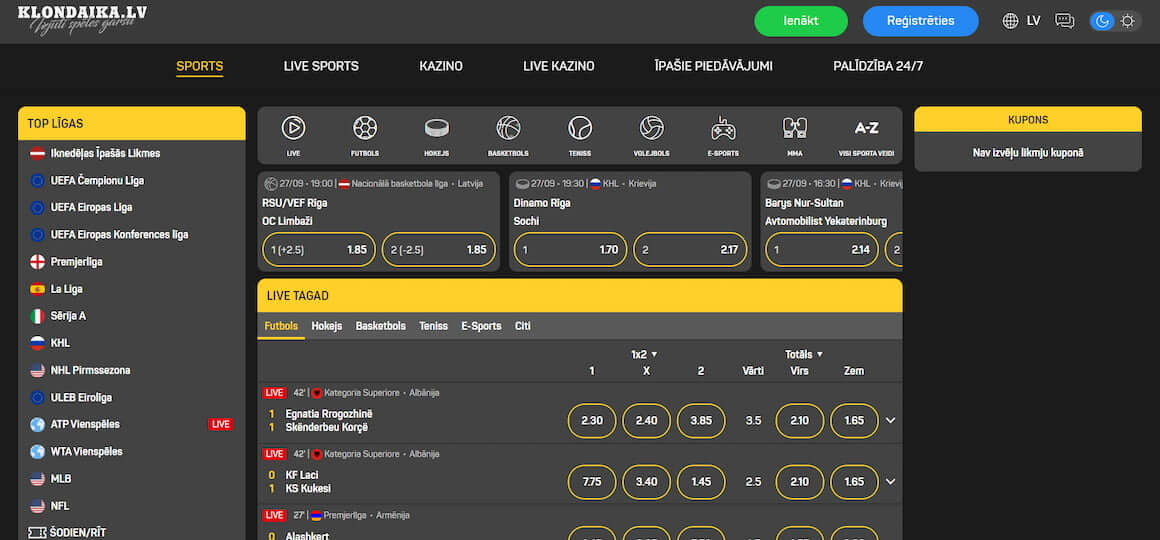Go to the SPORTS menu
The width and height of the screenshot is (1160, 540).
point(200,66)
